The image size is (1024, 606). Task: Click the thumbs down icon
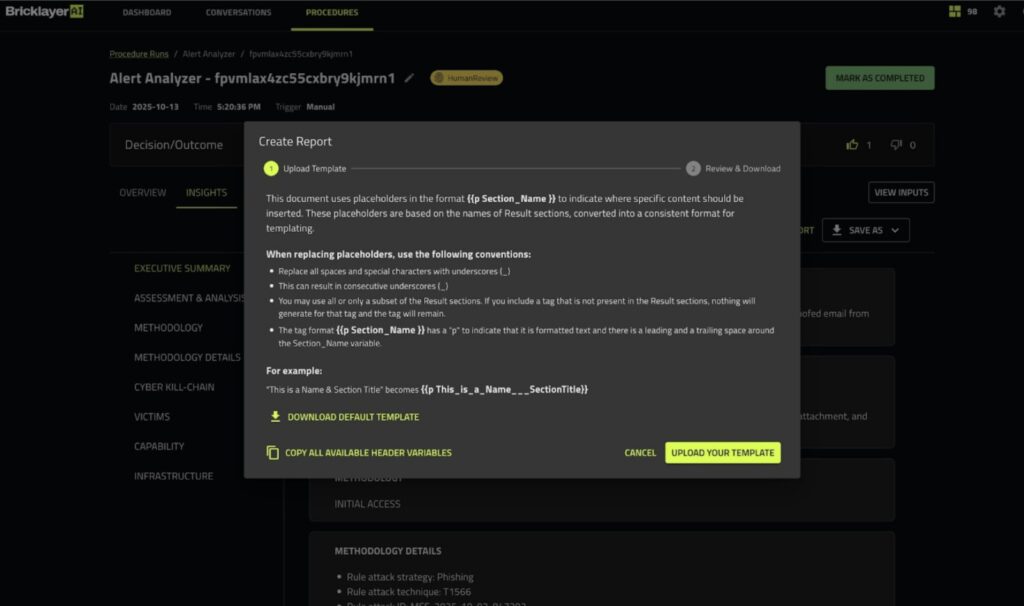pos(896,145)
